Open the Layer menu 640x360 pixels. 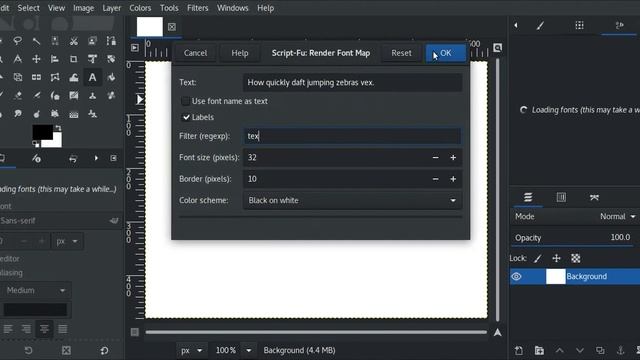pyautogui.click(x=111, y=8)
